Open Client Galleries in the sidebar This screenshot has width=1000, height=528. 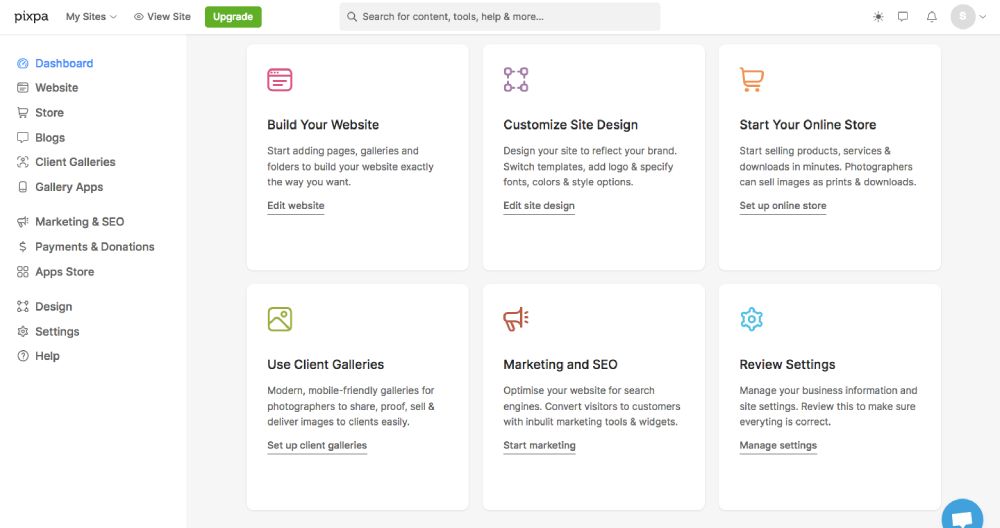[75, 162]
